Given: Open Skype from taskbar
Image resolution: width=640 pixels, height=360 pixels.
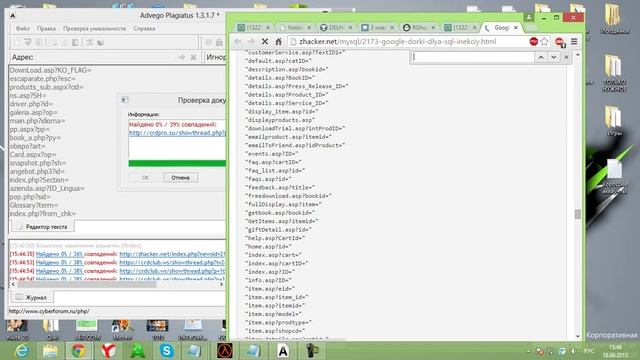Looking at the screenshot, I should pyautogui.click(x=166, y=351).
